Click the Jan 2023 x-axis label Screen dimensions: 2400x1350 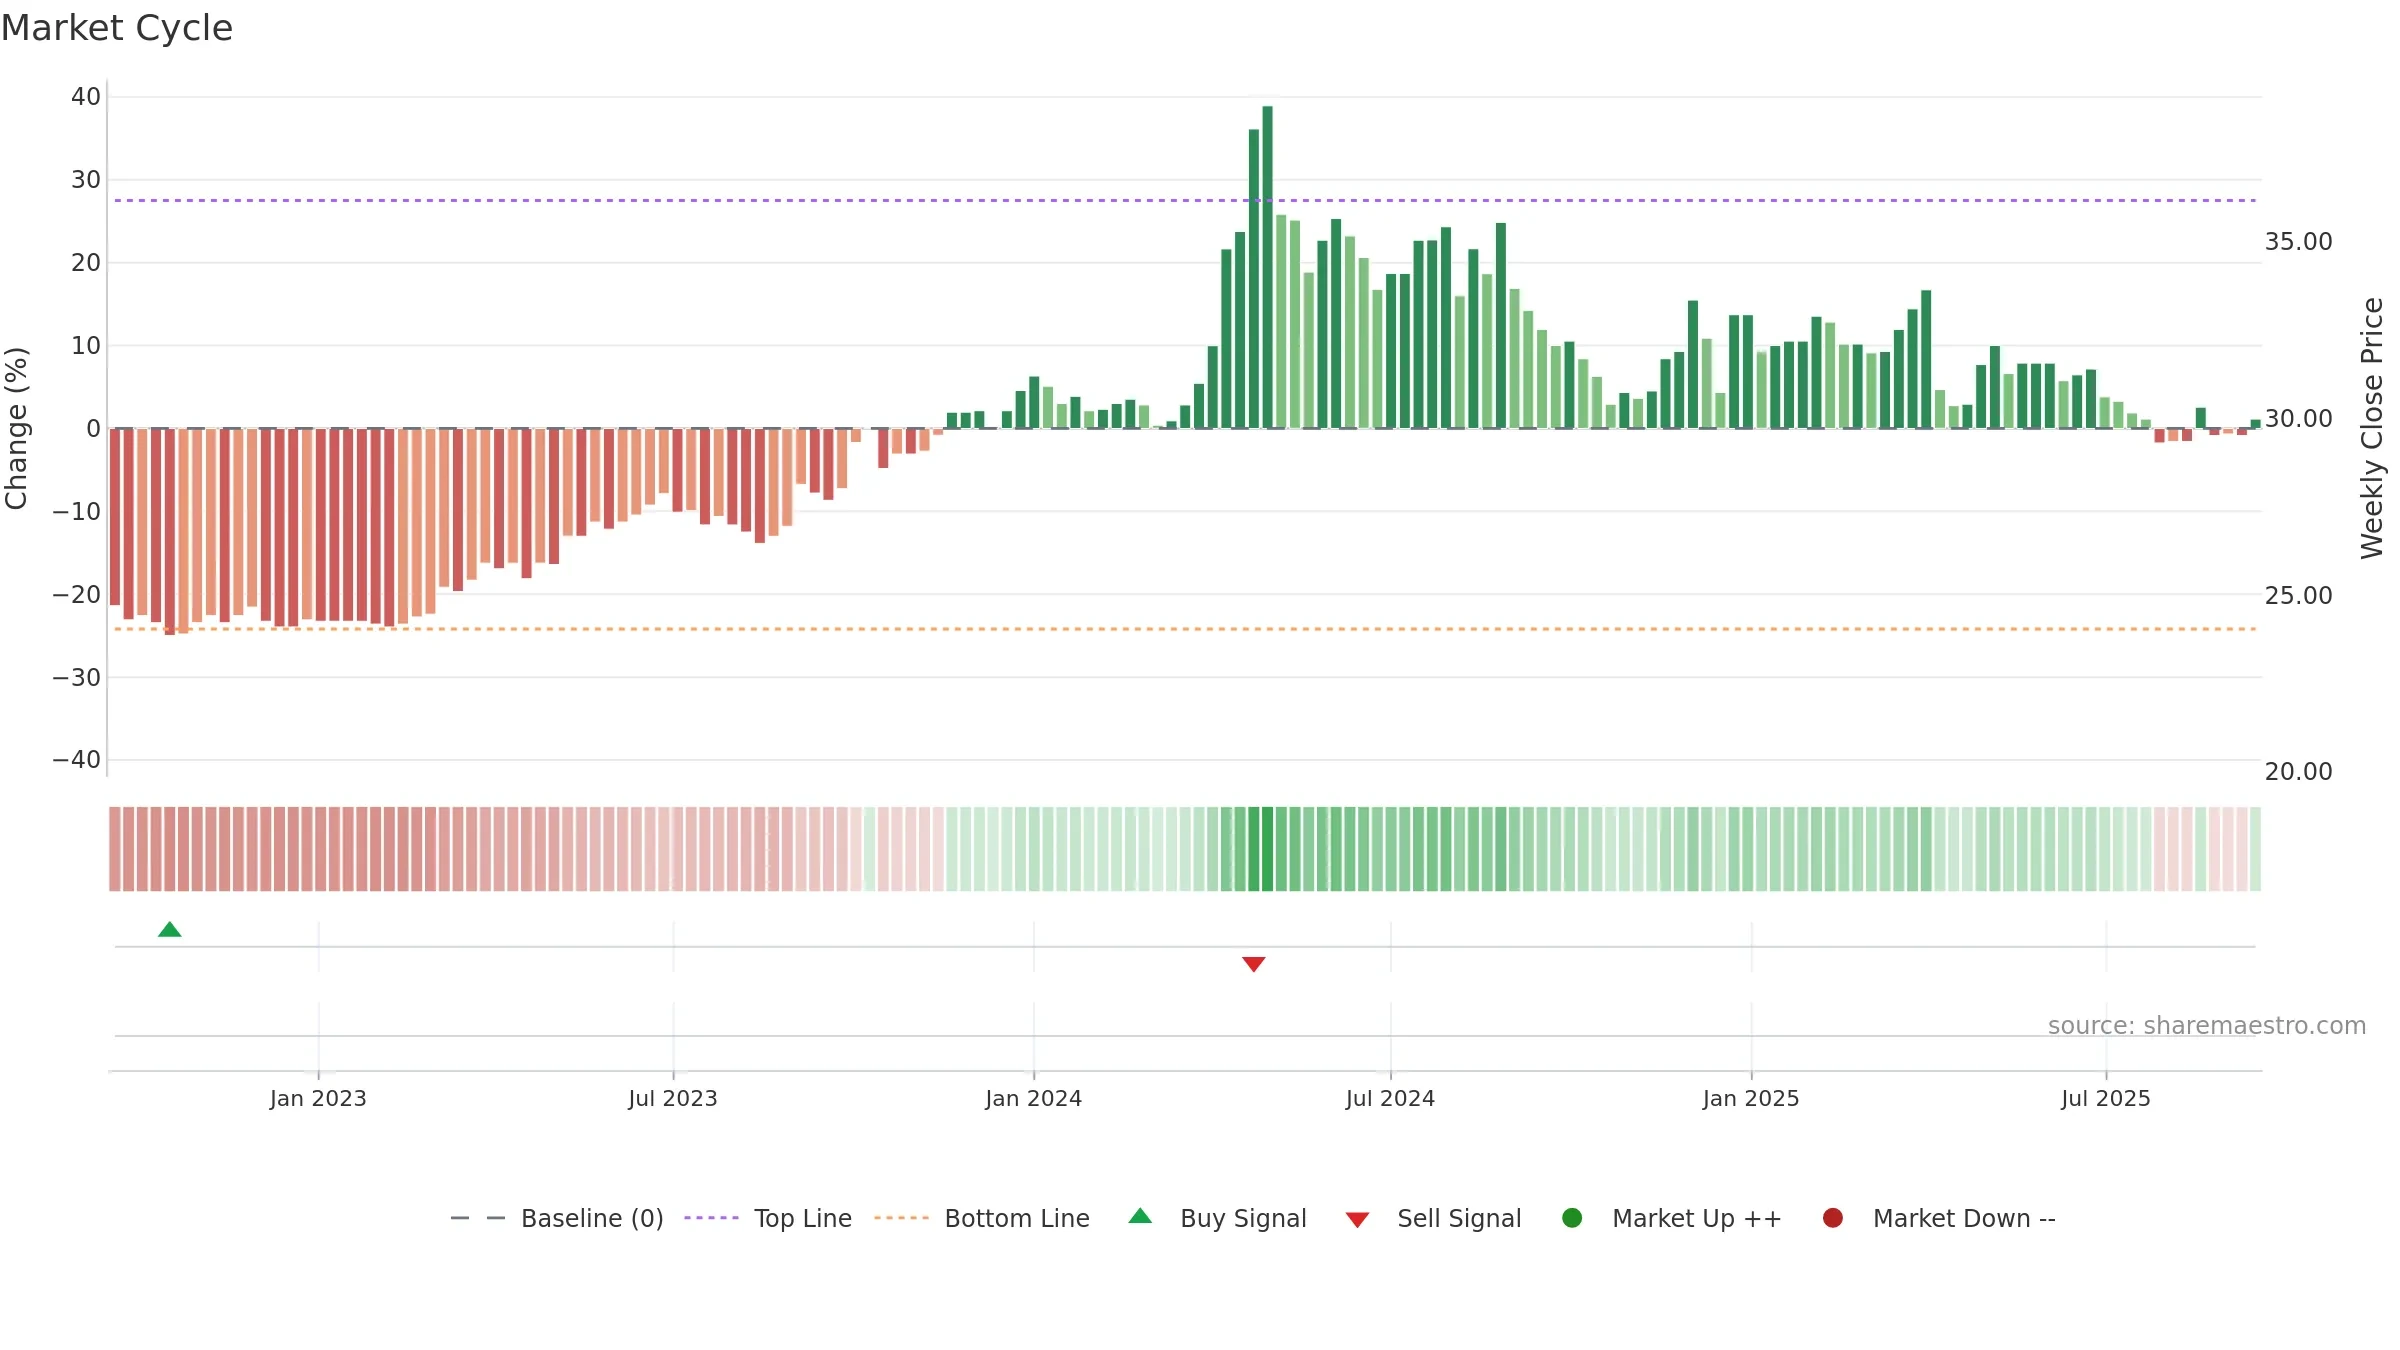pos(318,1099)
